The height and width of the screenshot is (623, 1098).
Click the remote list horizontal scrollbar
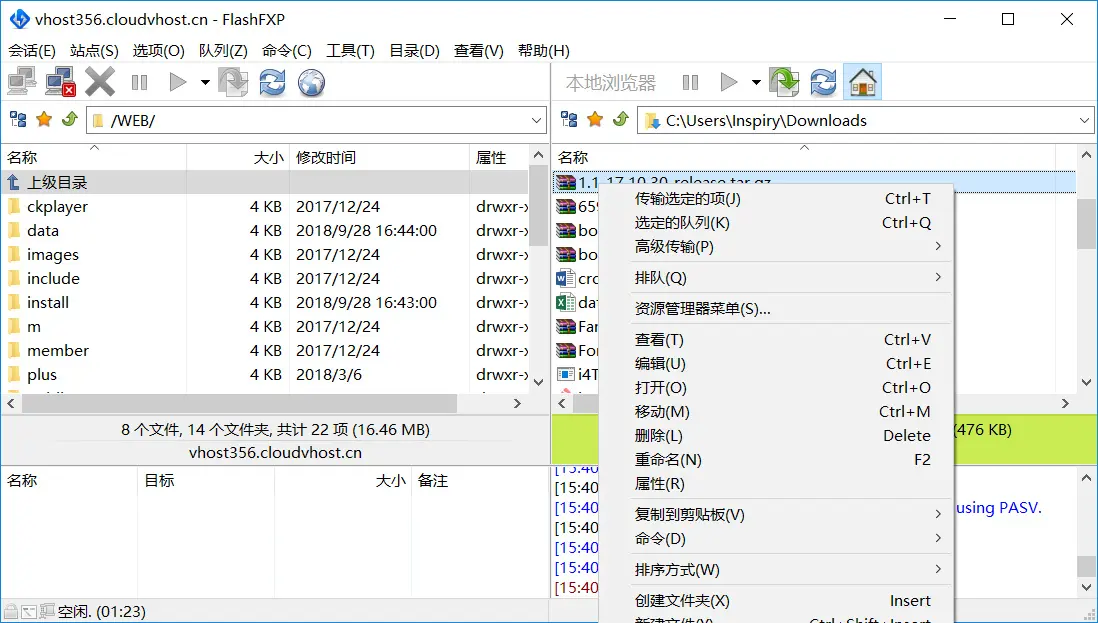pos(239,403)
